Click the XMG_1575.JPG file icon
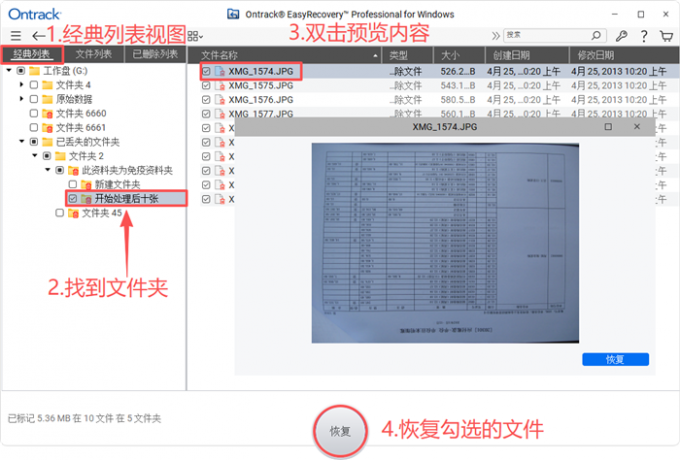The width and height of the screenshot is (680, 460). [220, 86]
